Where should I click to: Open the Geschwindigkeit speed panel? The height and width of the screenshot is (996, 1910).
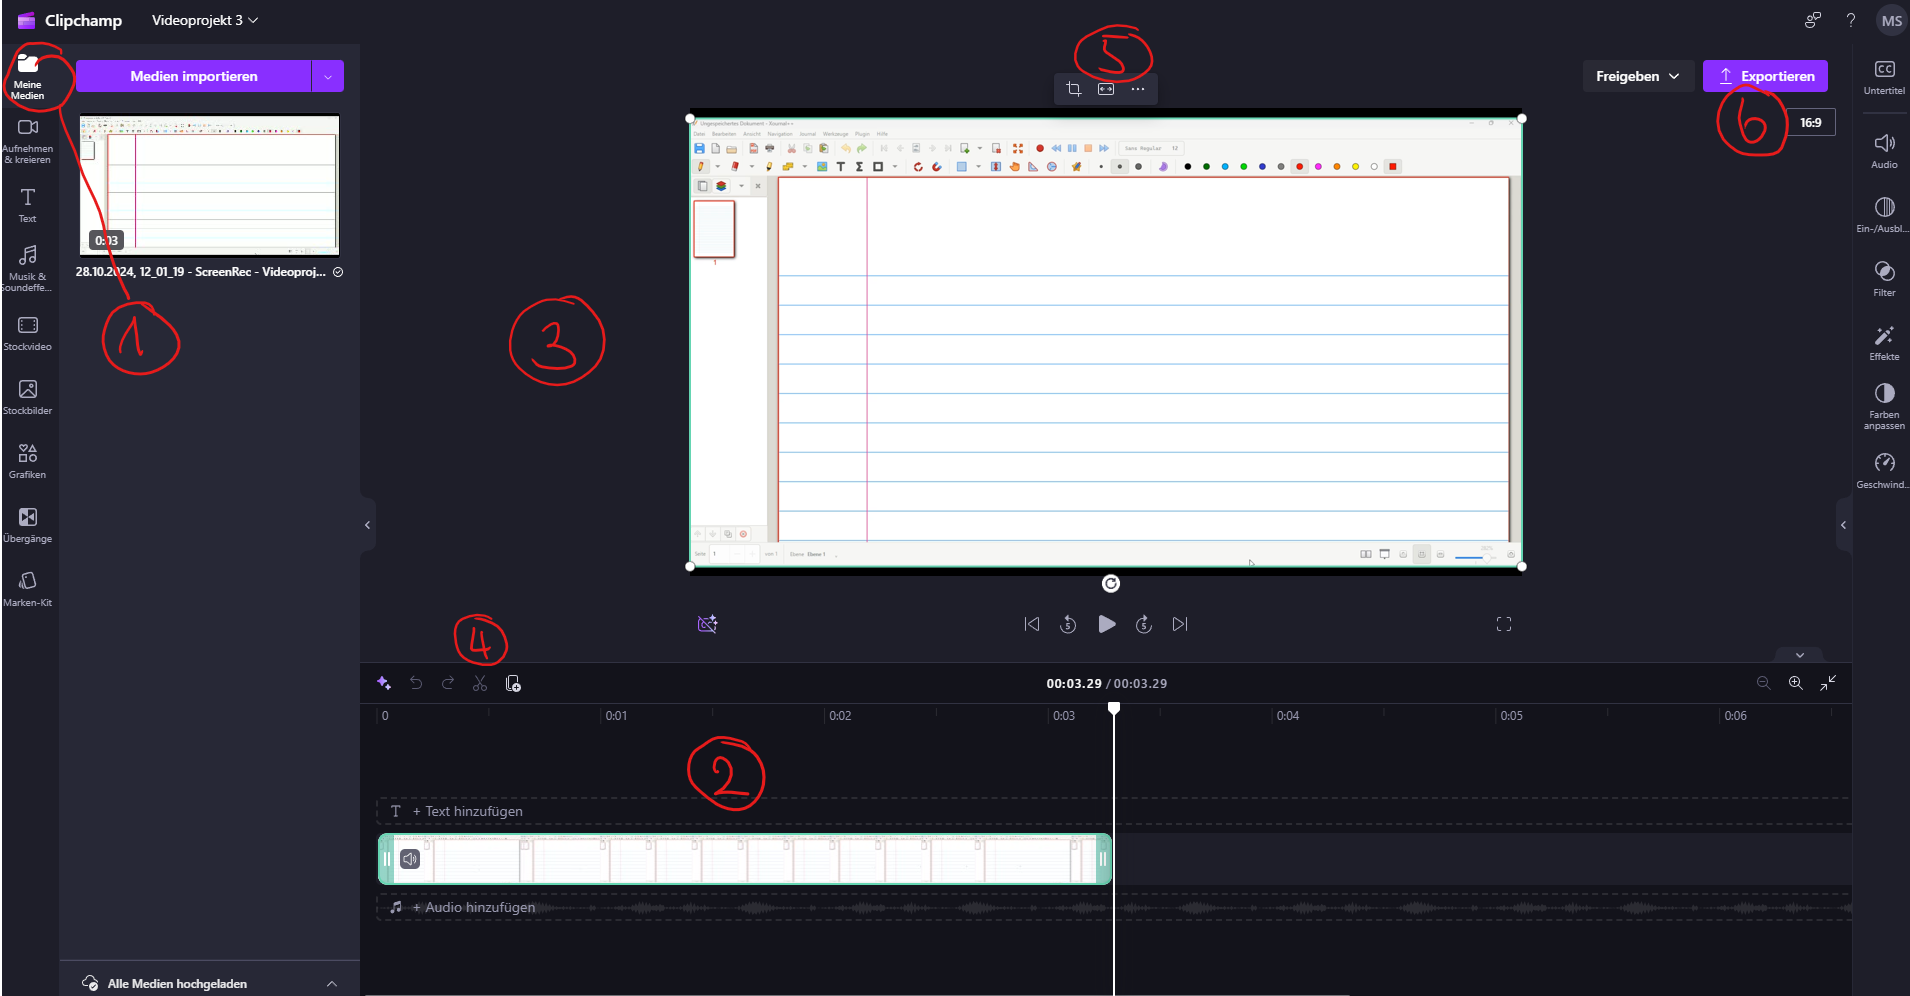point(1884,469)
